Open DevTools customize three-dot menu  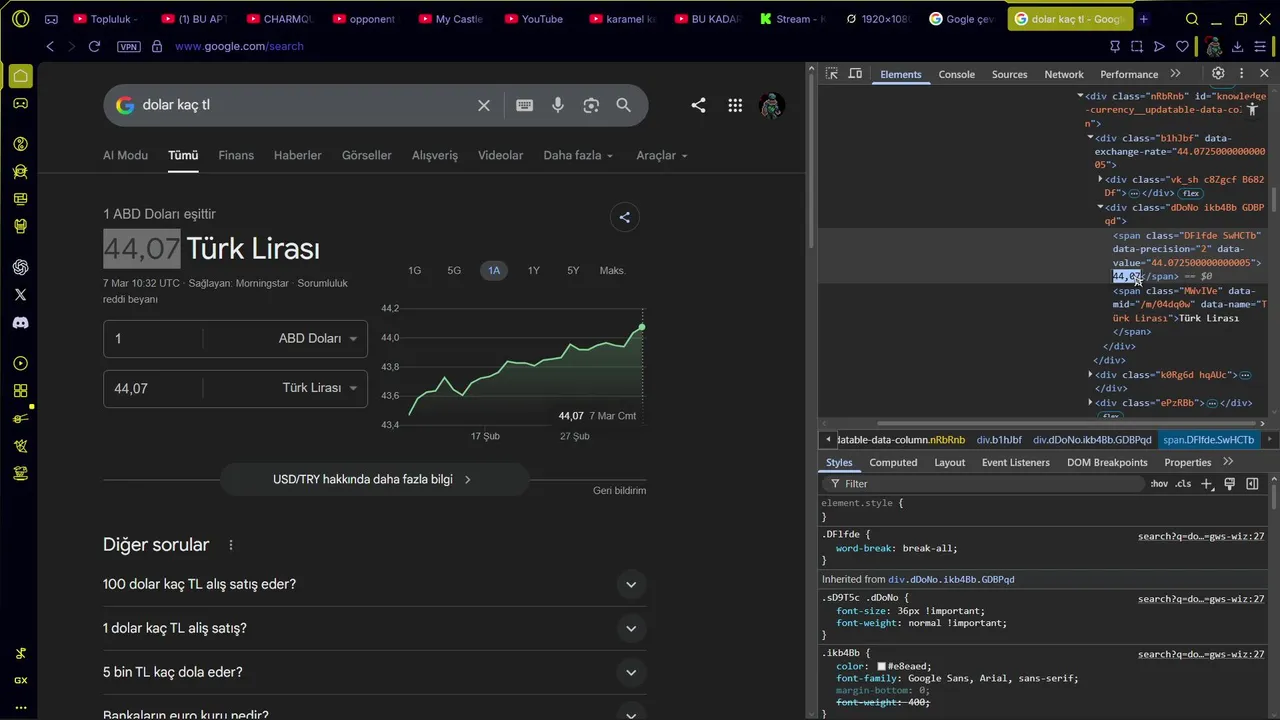(x=1241, y=74)
